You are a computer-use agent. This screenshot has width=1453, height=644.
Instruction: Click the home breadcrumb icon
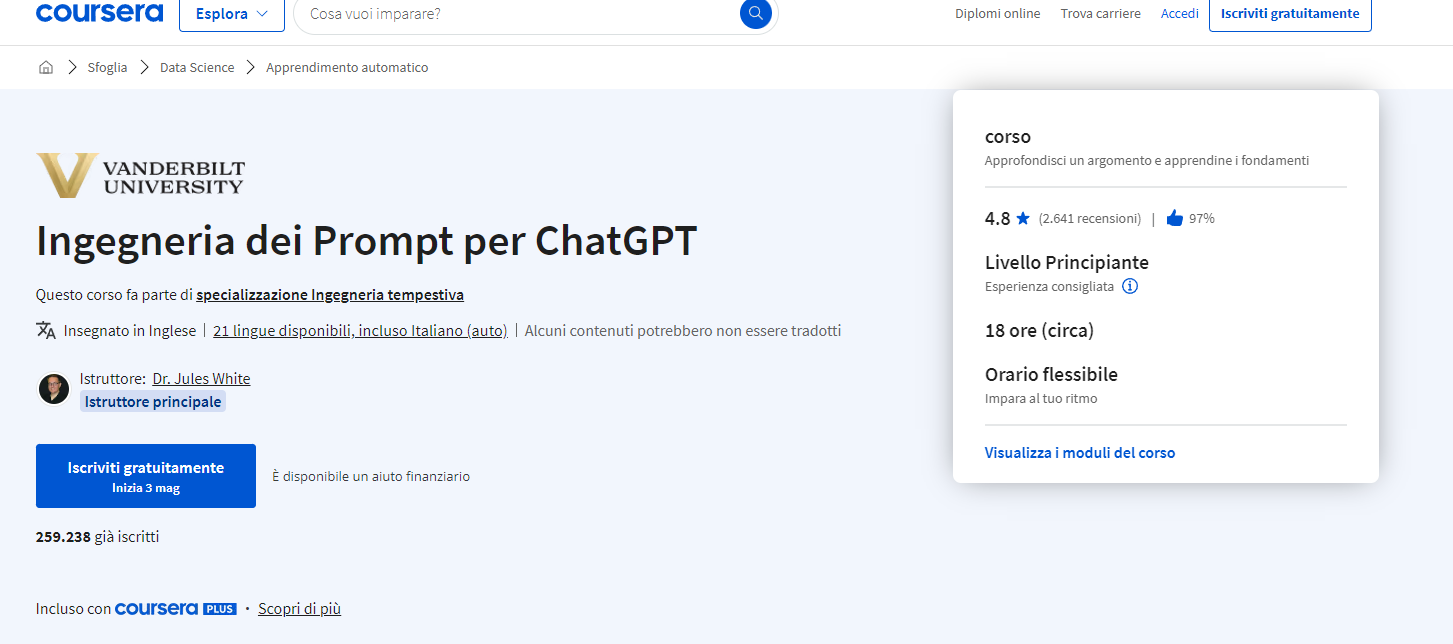(x=46, y=68)
